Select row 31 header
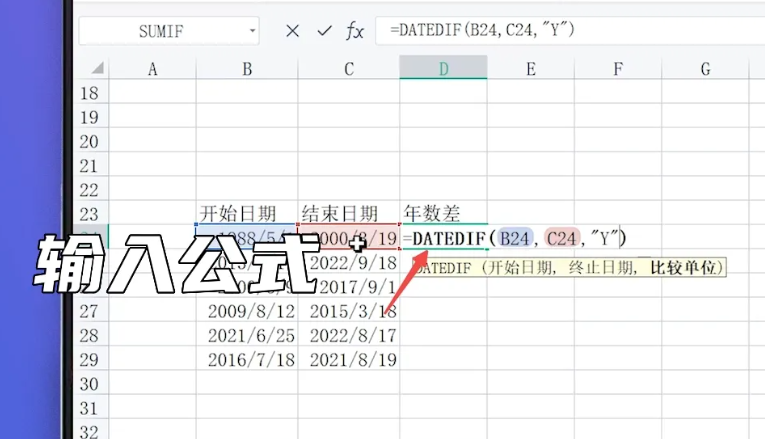765x439 pixels. click(x=89, y=408)
